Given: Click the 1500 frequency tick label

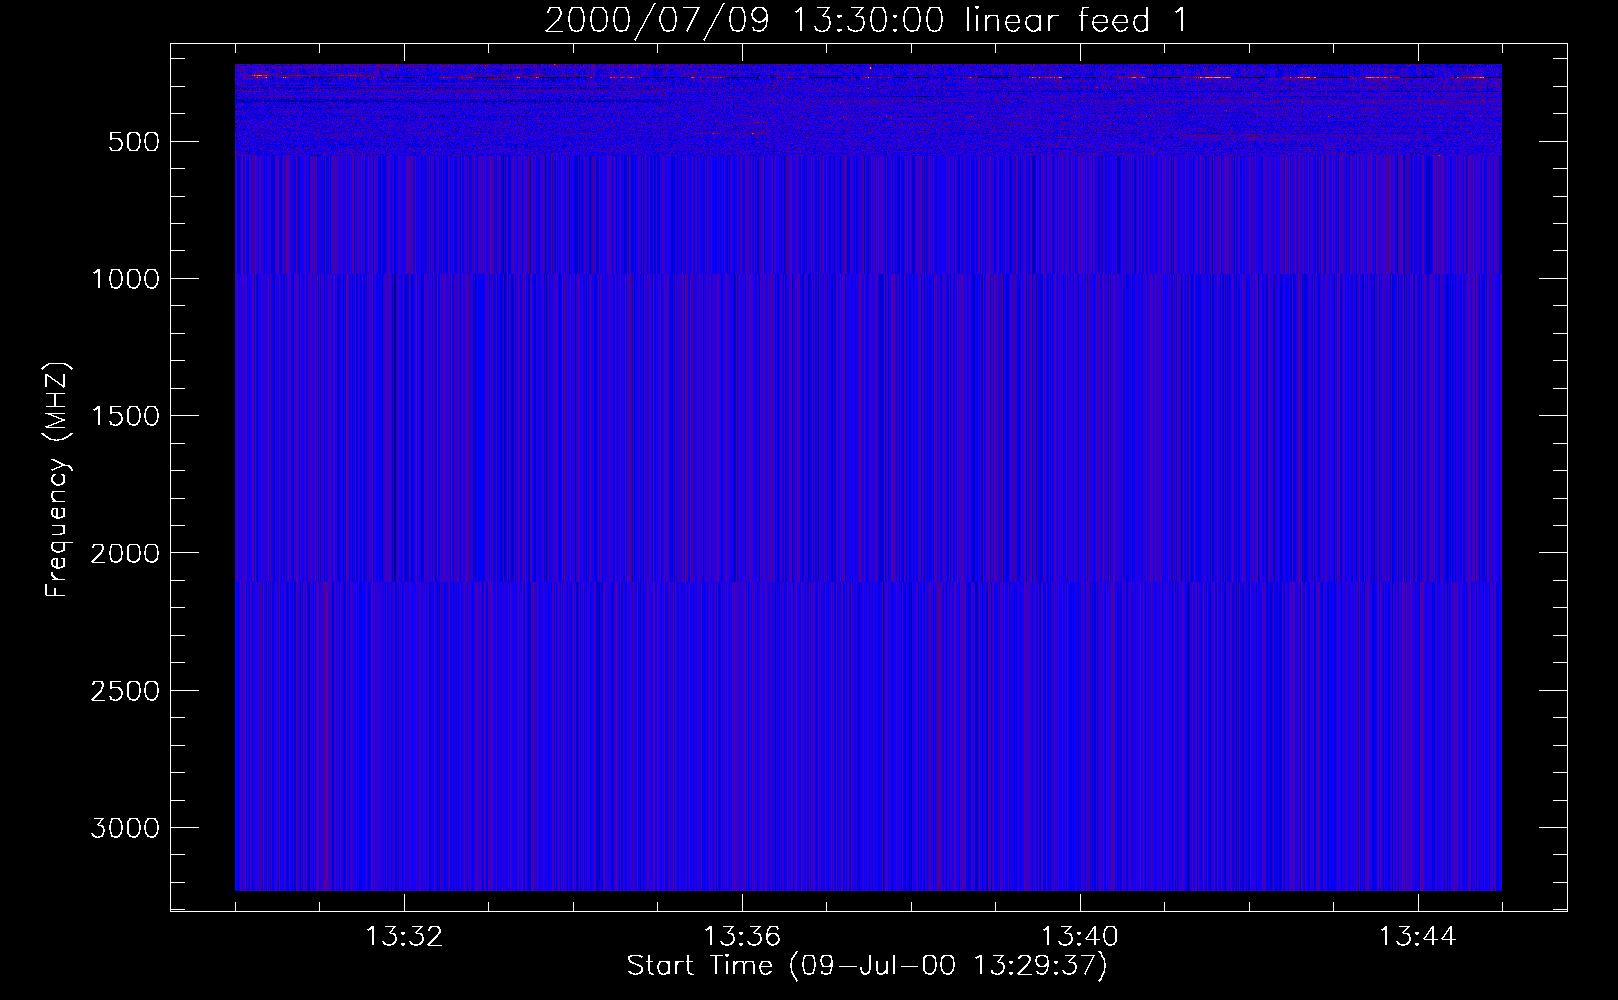Looking at the screenshot, I should click(125, 416).
